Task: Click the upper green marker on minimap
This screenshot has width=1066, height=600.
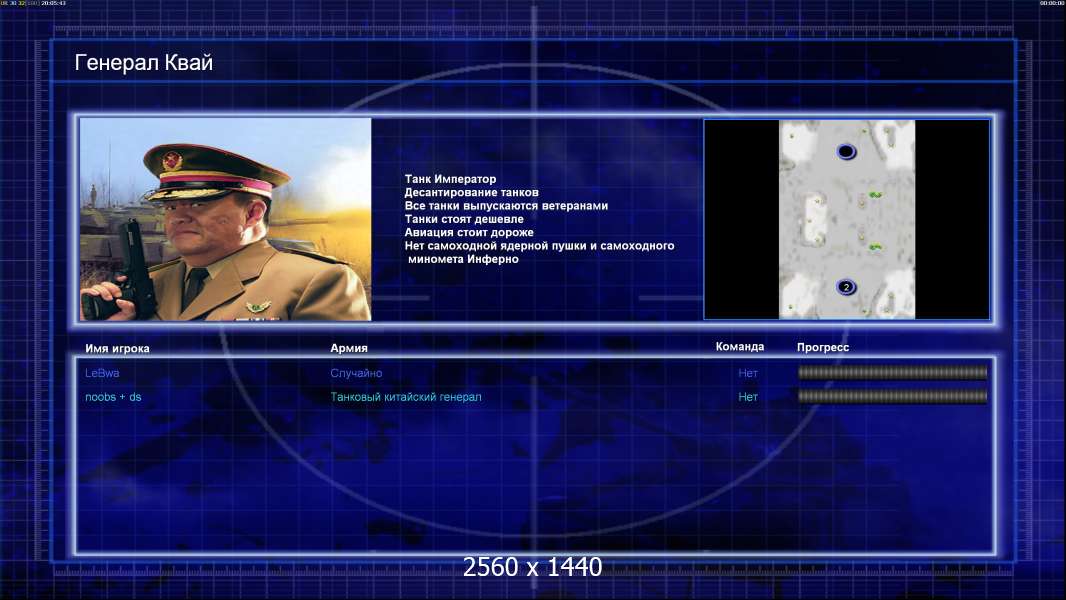Action: click(876, 195)
